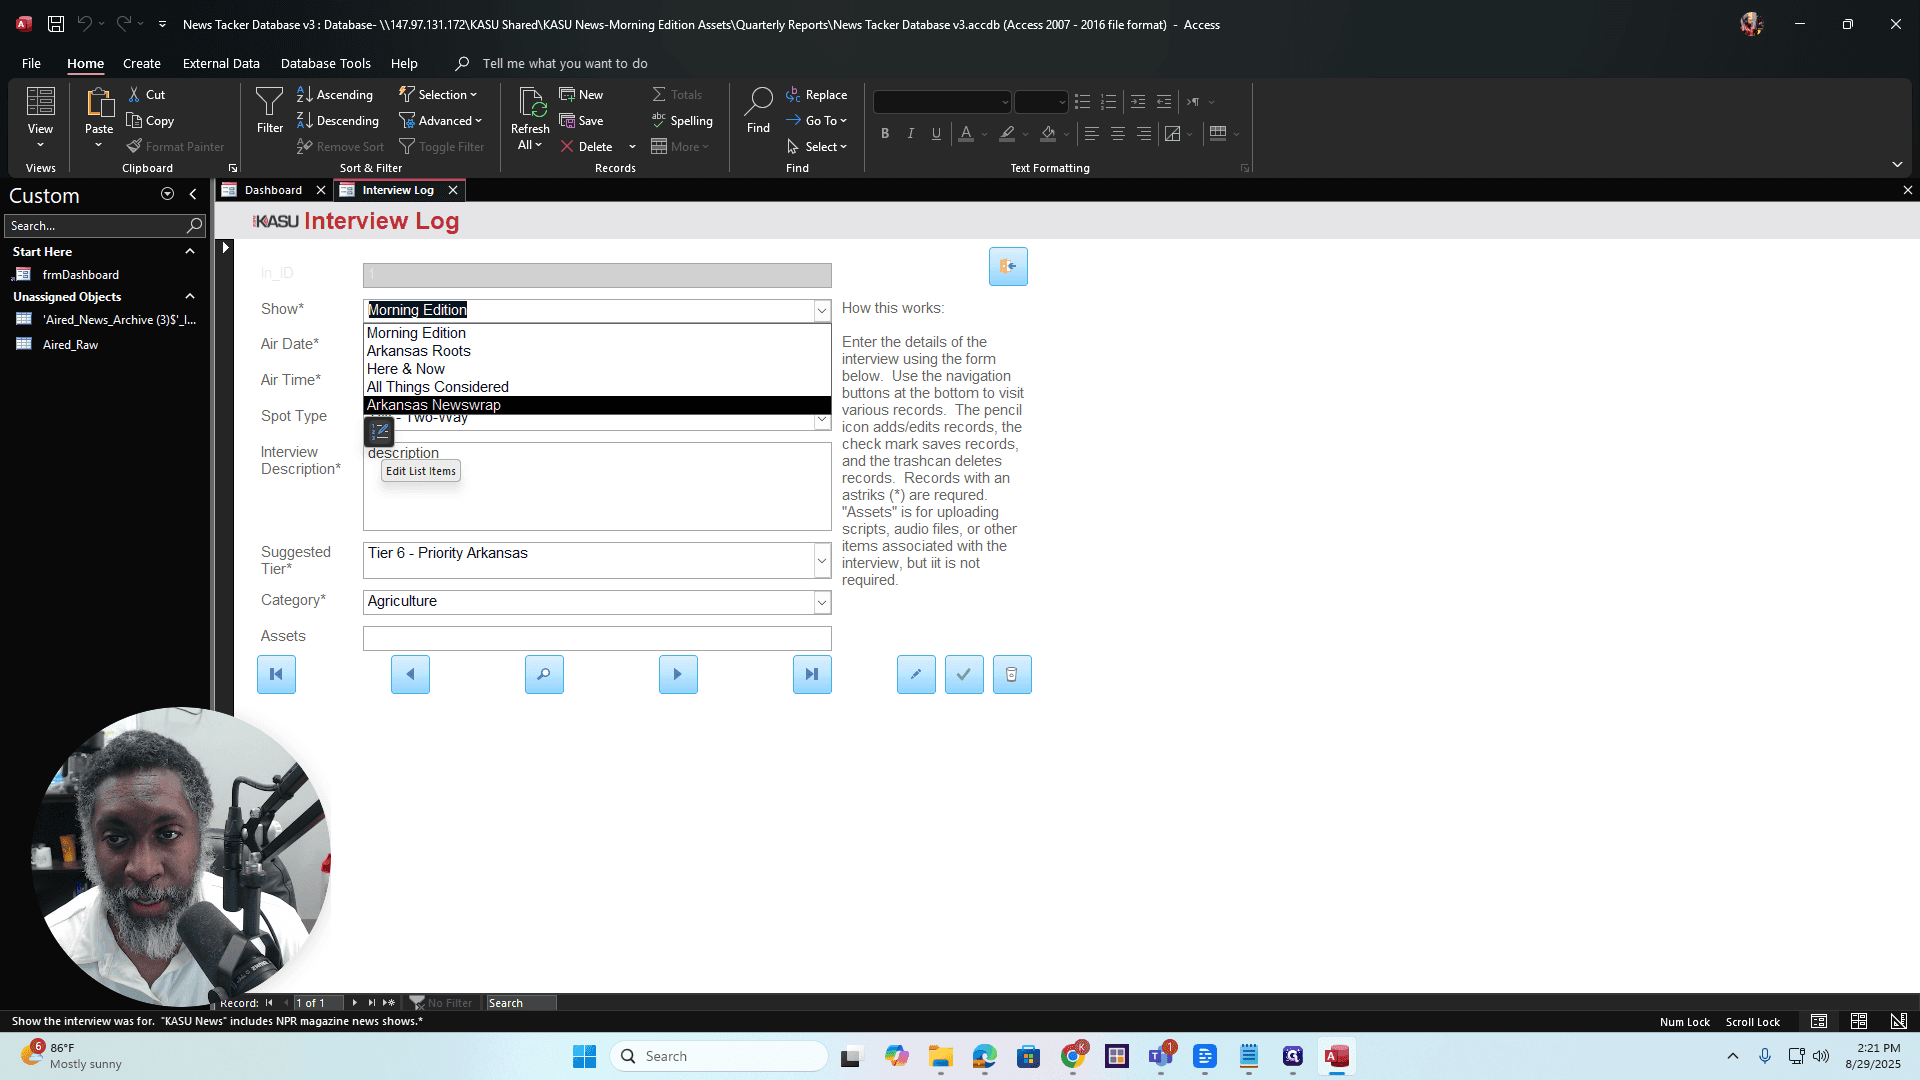Click the Assets input field
1920x1080 pixels.
pos(597,639)
